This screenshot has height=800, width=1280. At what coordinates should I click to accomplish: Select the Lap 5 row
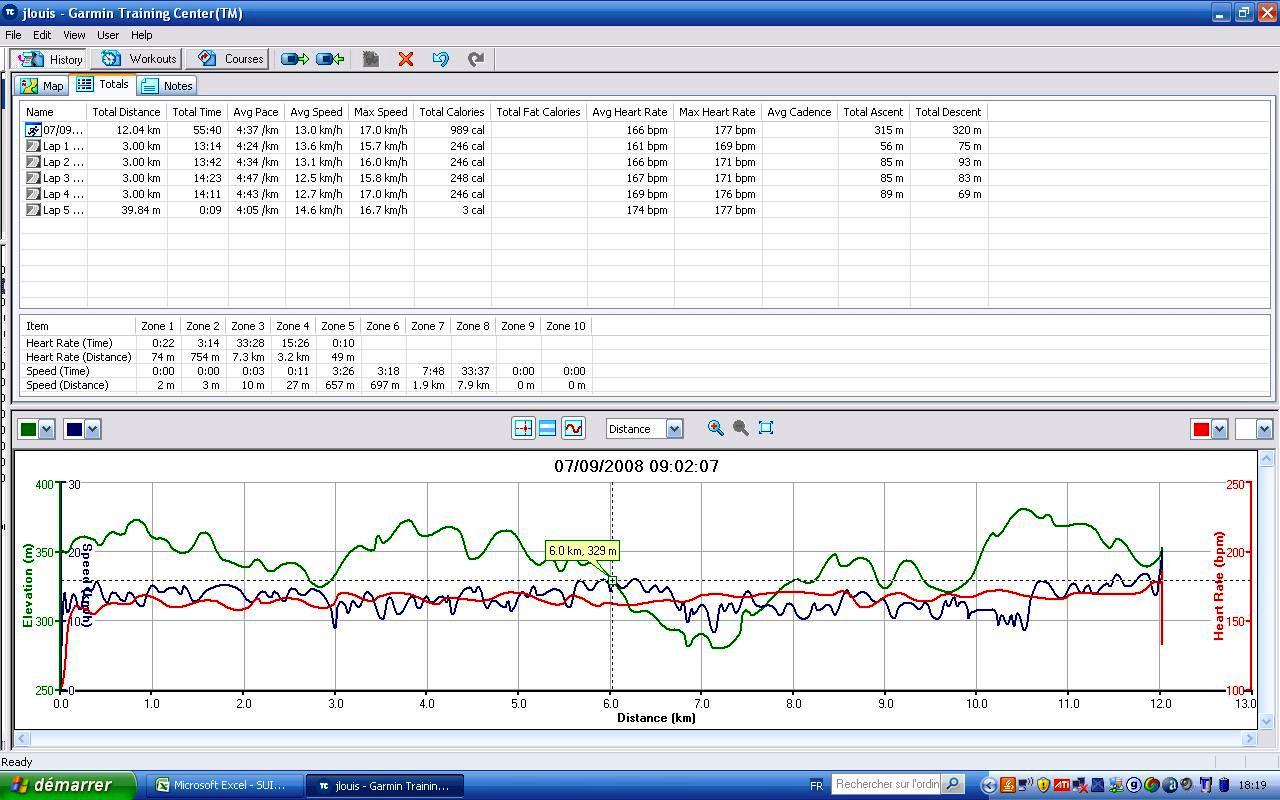[505, 210]
